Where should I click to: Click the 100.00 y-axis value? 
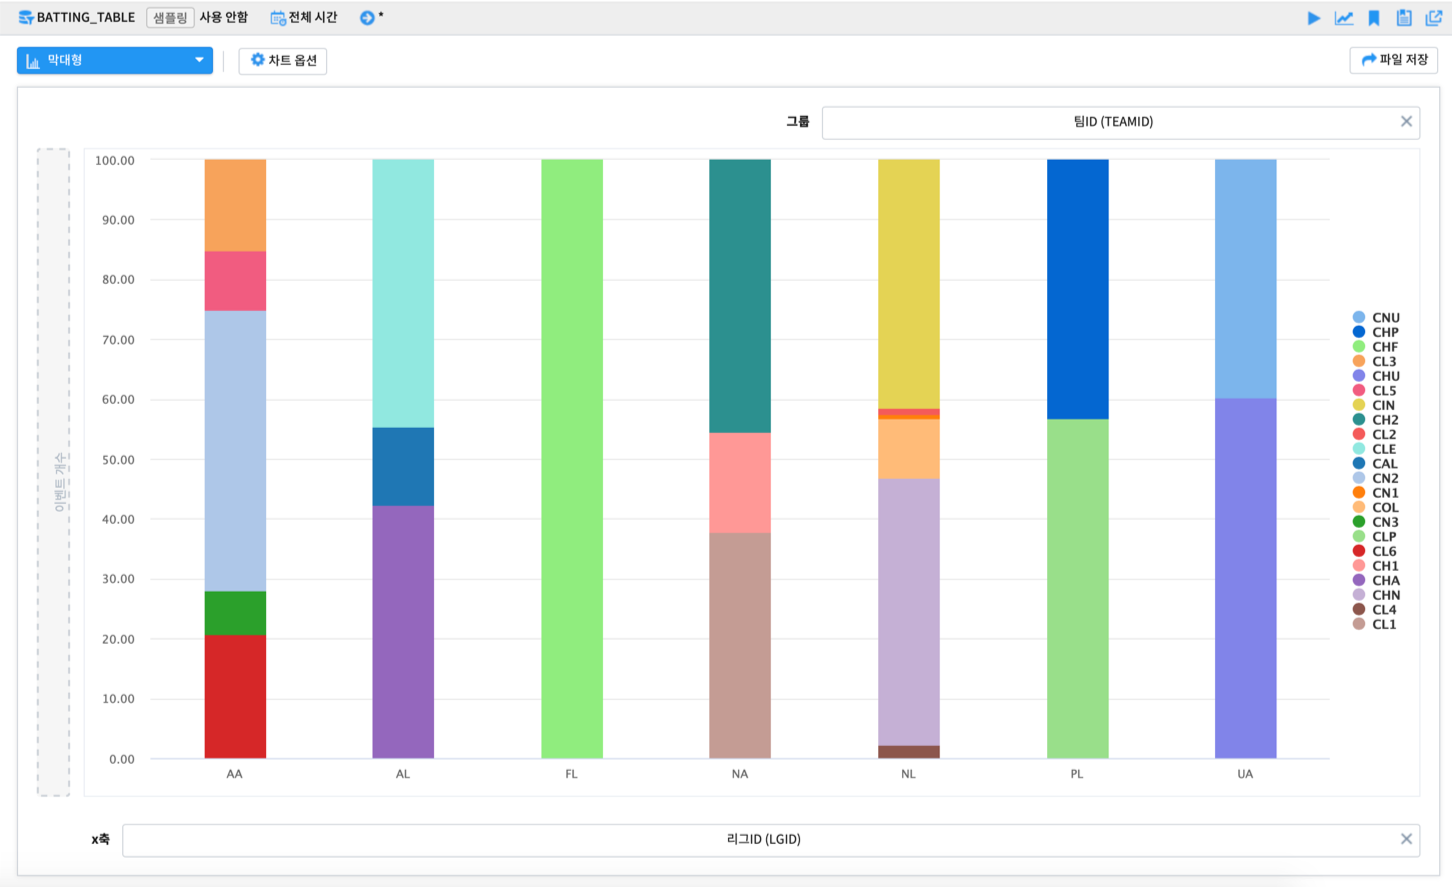tap(115, 160)
